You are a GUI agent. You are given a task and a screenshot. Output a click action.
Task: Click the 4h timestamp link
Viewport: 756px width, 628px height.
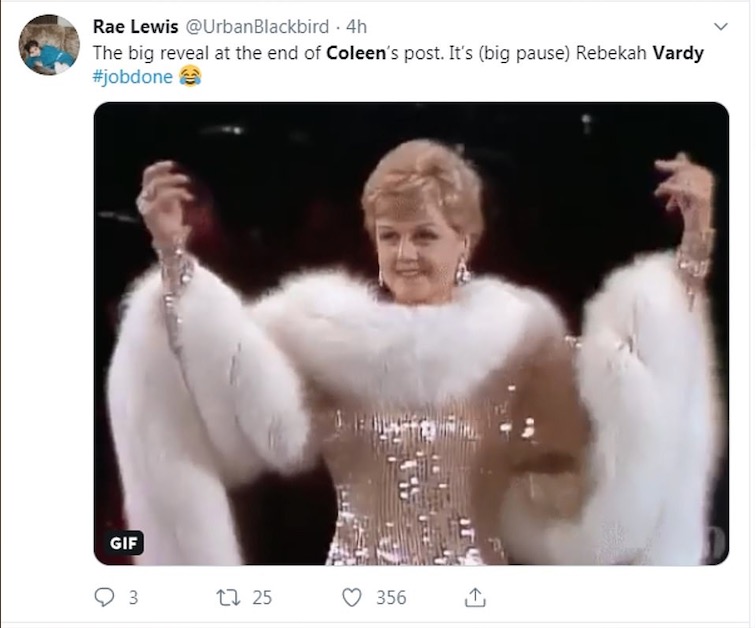[x=357, y=27]
